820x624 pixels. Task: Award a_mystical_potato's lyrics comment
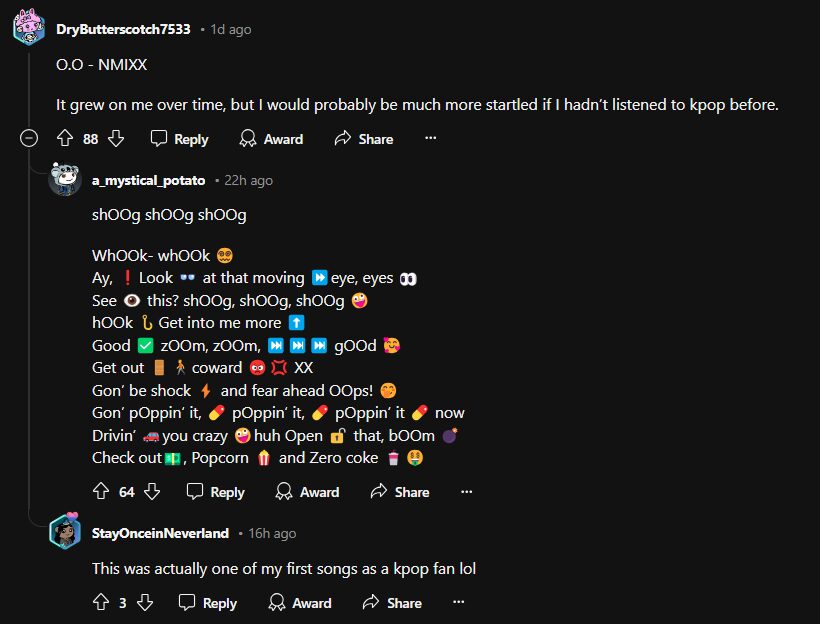306,491
